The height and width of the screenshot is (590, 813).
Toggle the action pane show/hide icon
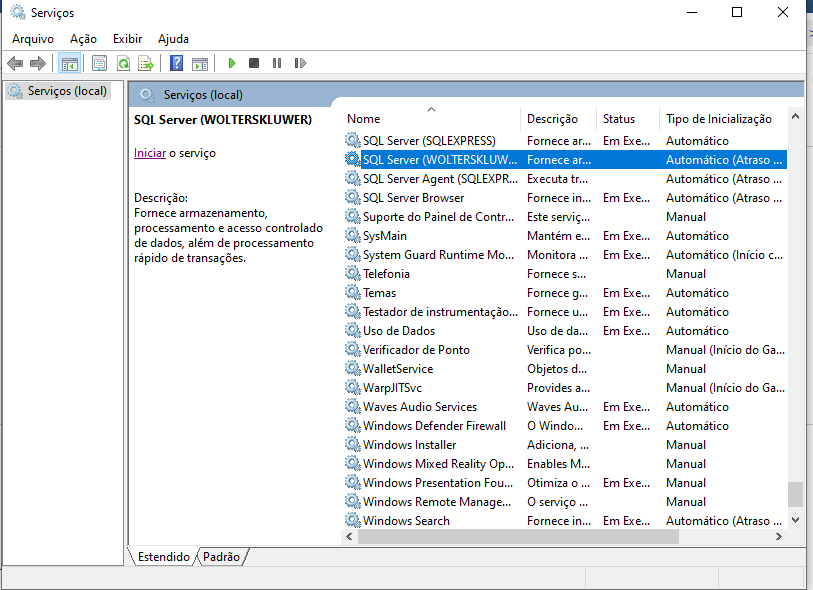(200, 63)
